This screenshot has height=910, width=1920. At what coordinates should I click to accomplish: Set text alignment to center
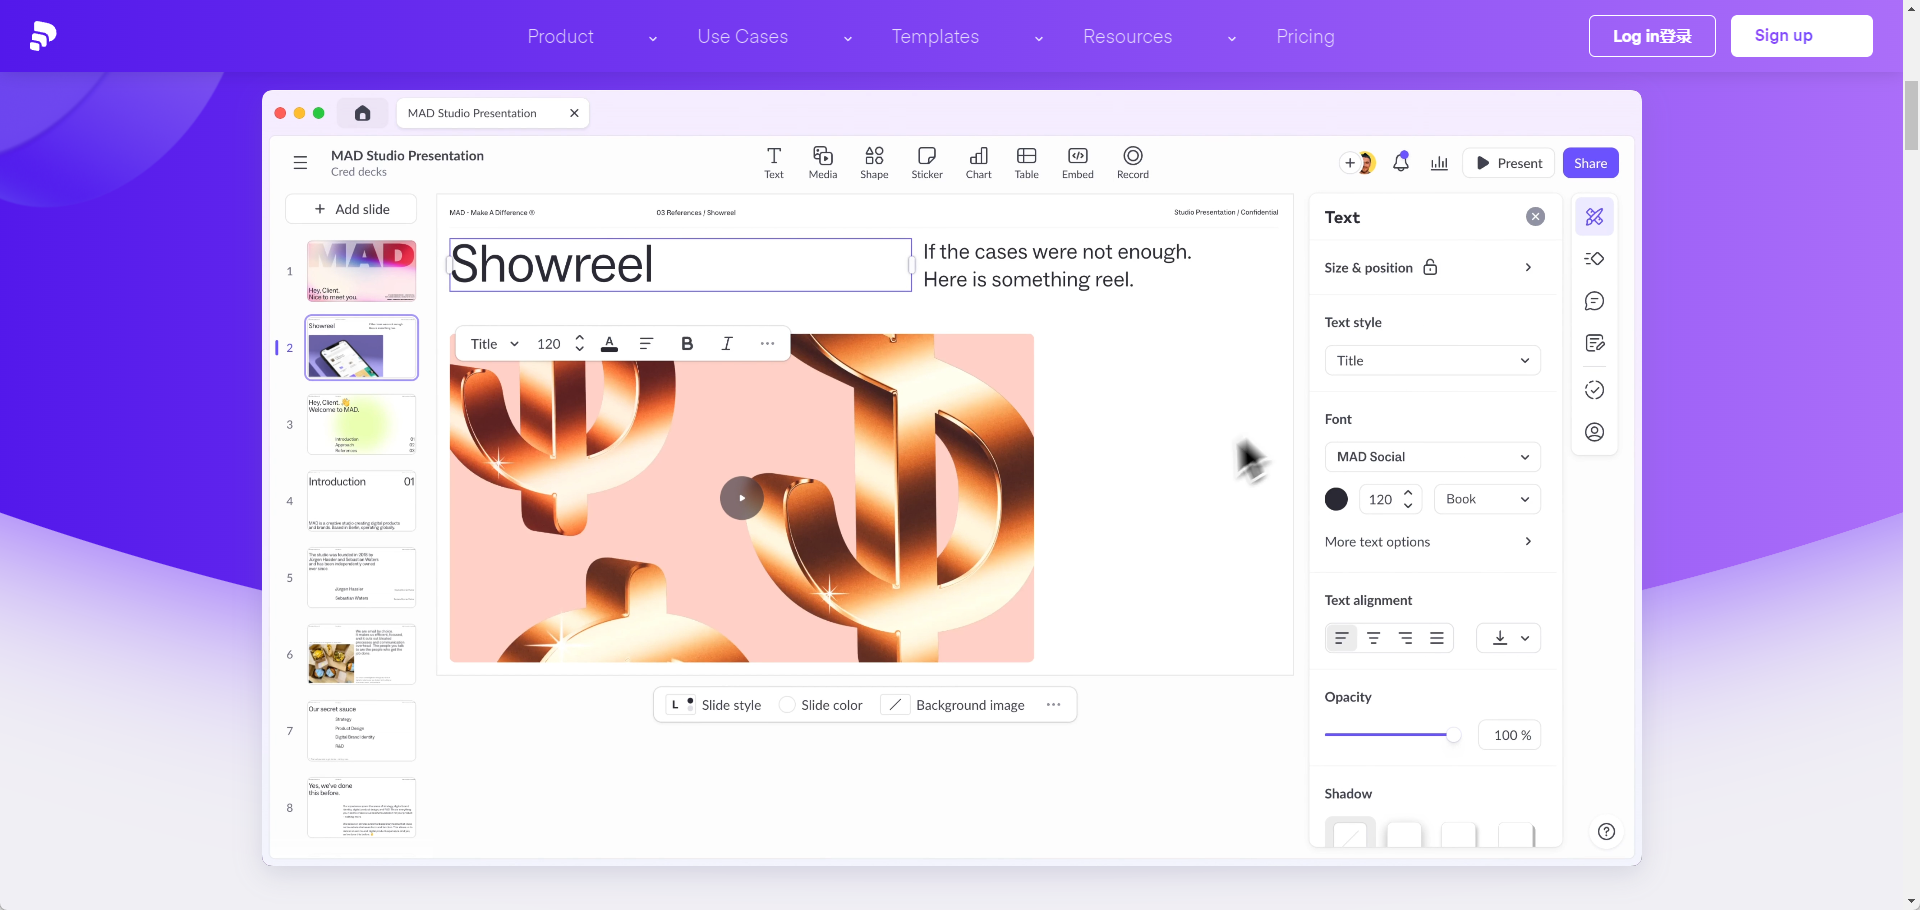pyautogui.click(x=1374, y=638)
